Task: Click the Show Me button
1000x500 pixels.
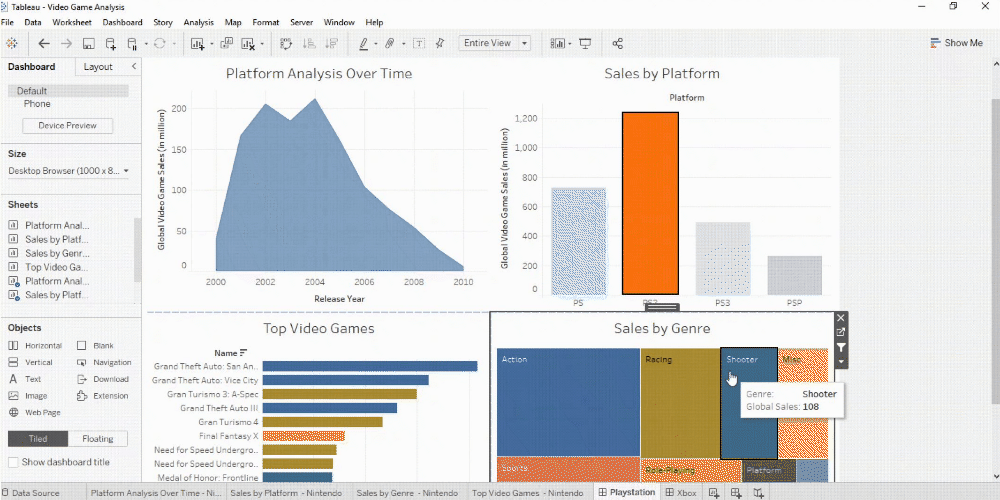Action: [957, 43]
